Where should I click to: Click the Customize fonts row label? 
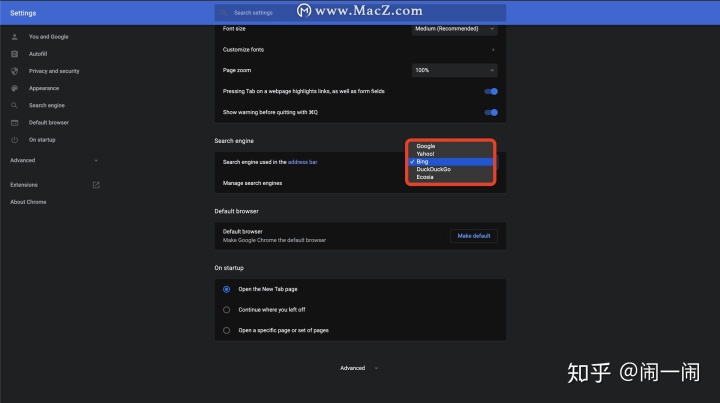(x=243, y=50)
